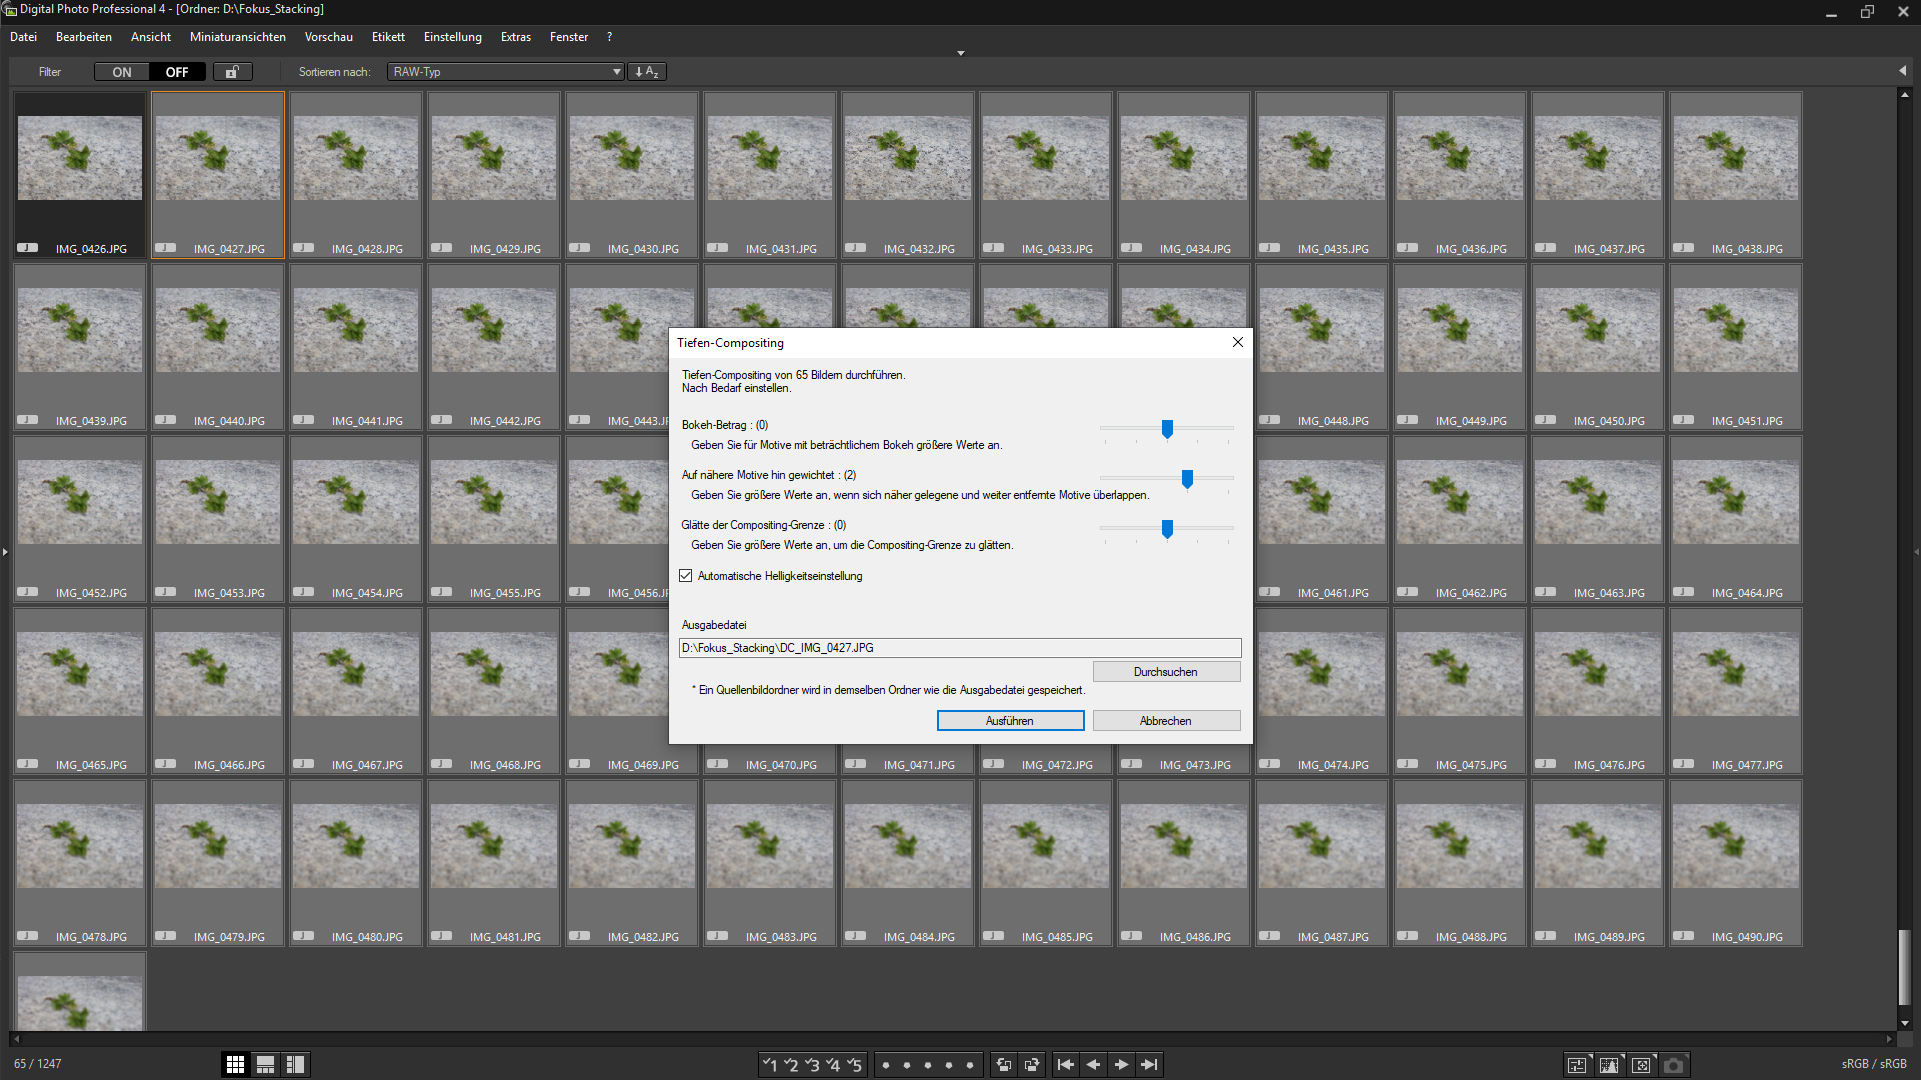Click the Ausführen button
This screenshot has height=1080, width=1921.
point(1010,721)
